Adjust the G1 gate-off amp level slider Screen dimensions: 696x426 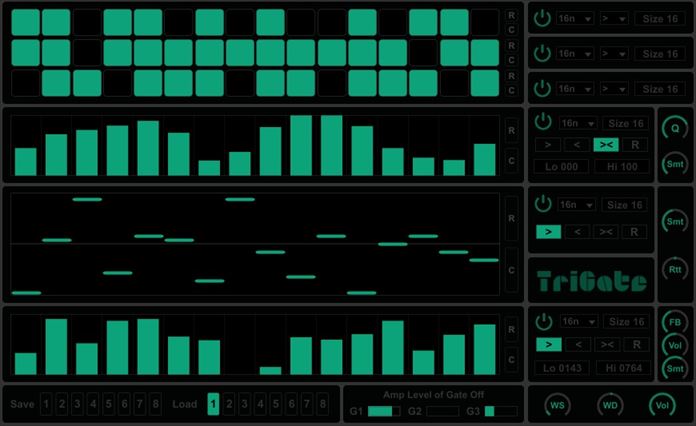pyautogui.click(x=384, y=411)
